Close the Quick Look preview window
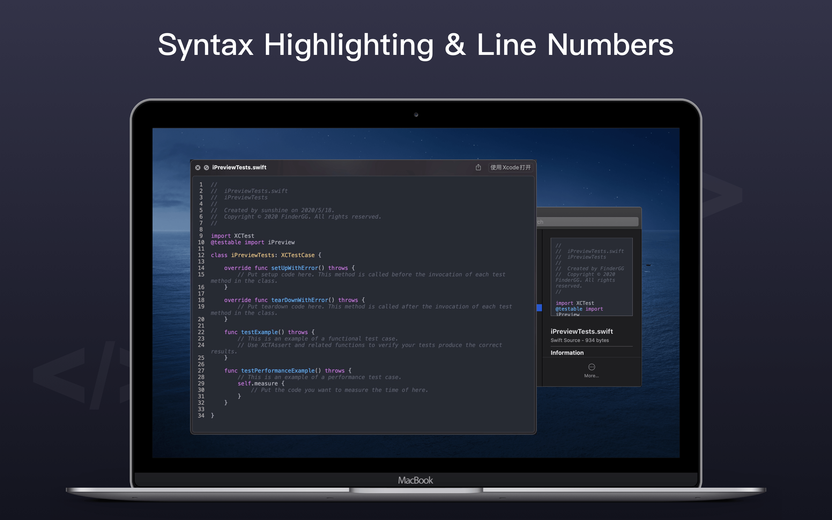Screen dimensions: 832x520 tap(197, 168)
